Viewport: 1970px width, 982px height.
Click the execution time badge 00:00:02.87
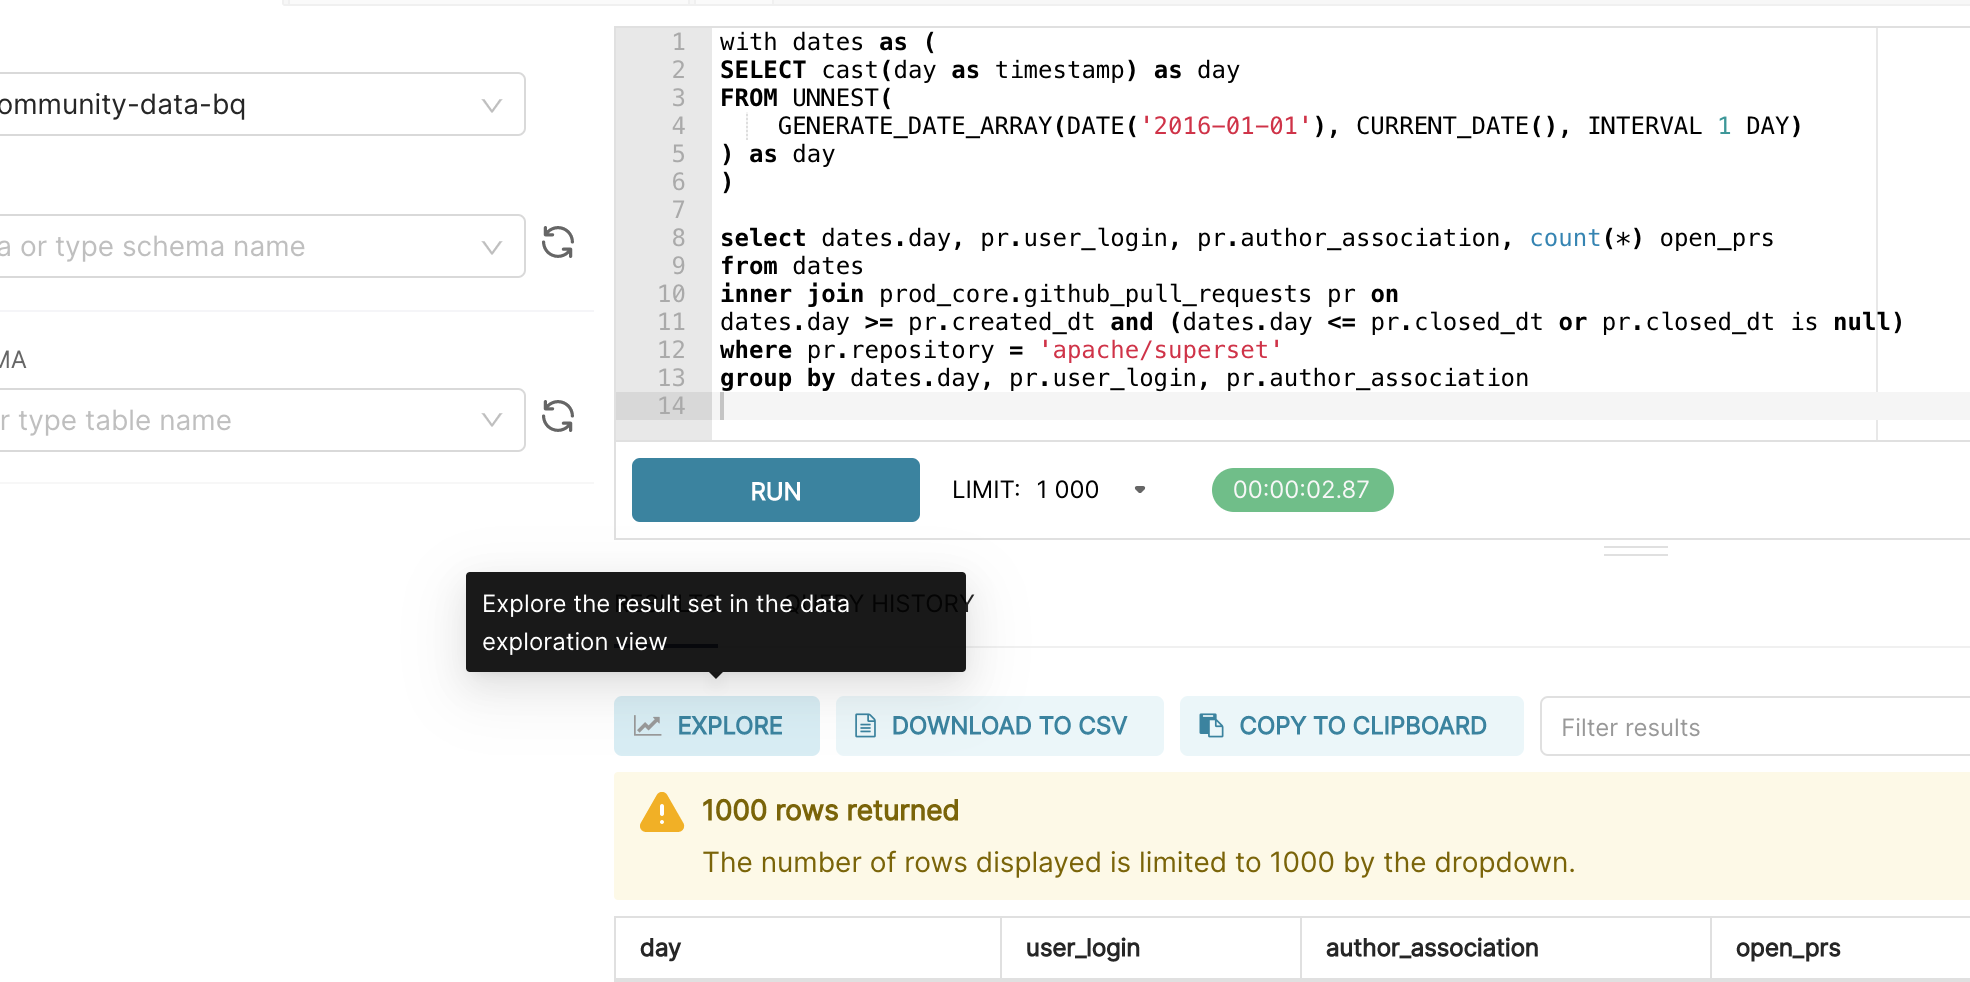pos(1301,490)
